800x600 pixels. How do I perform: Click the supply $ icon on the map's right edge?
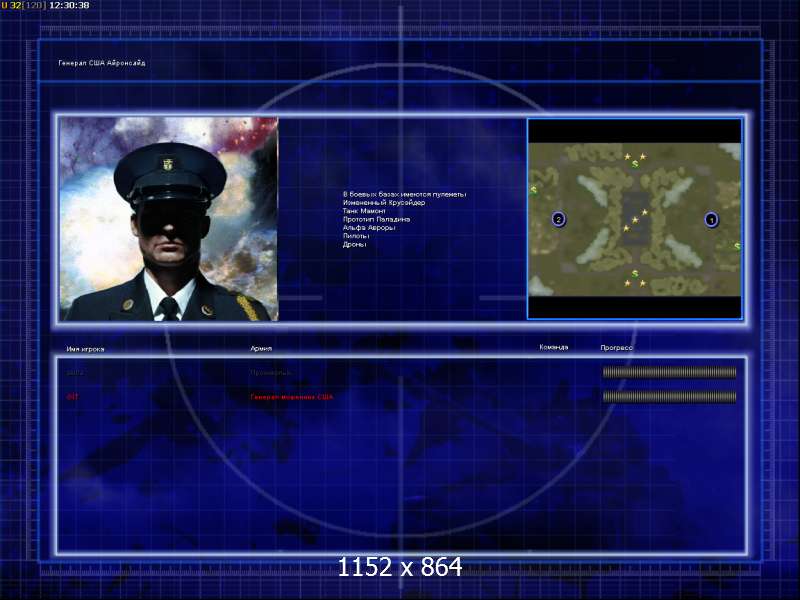click(x=737, y=246)
